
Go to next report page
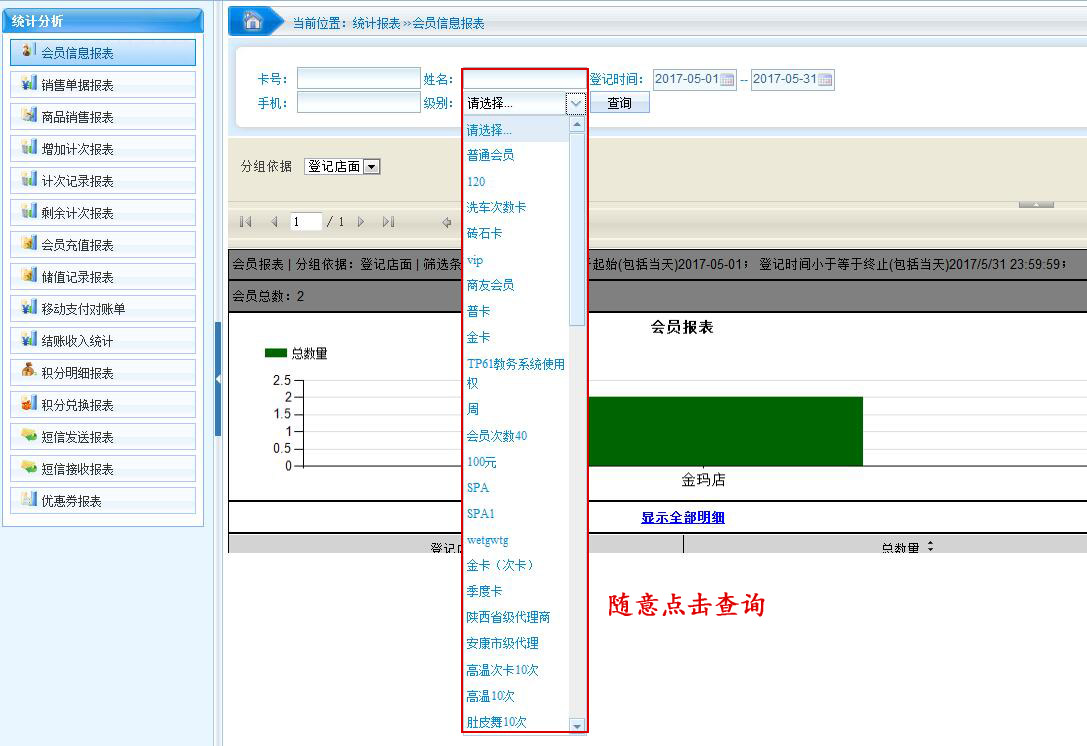click(361, 222)
